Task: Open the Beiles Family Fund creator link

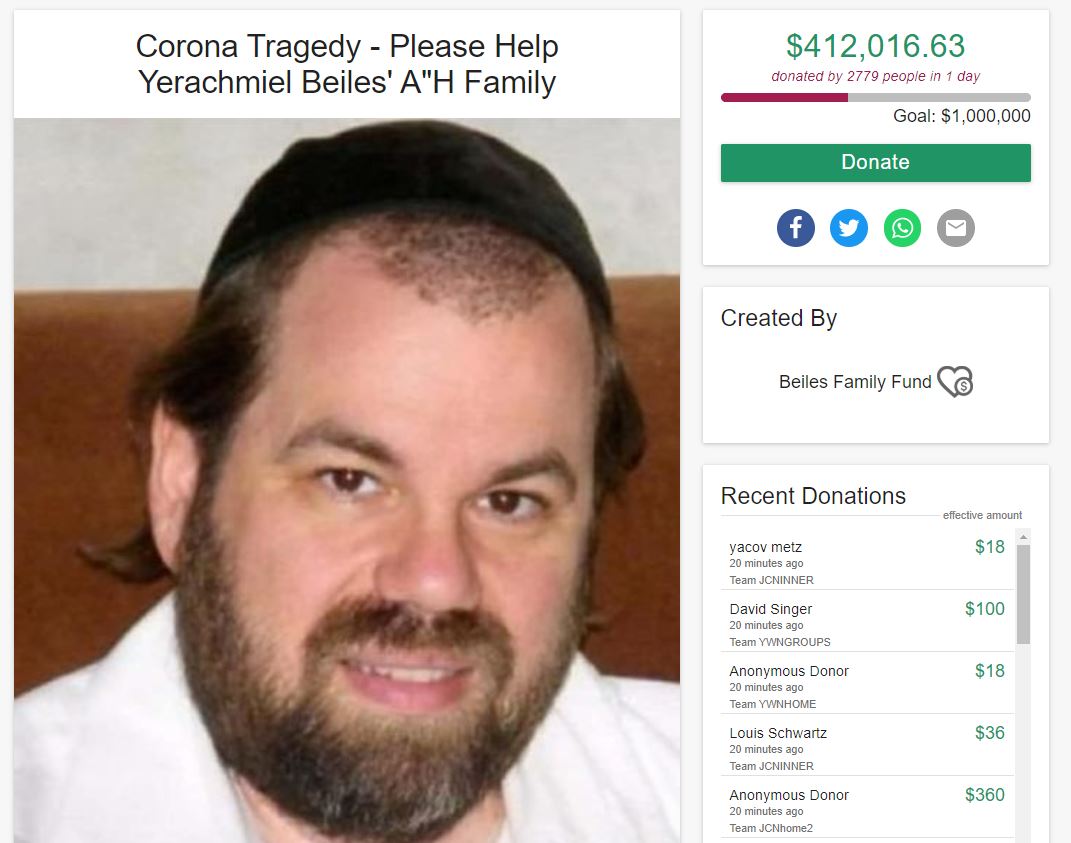Action: (855, 382)
